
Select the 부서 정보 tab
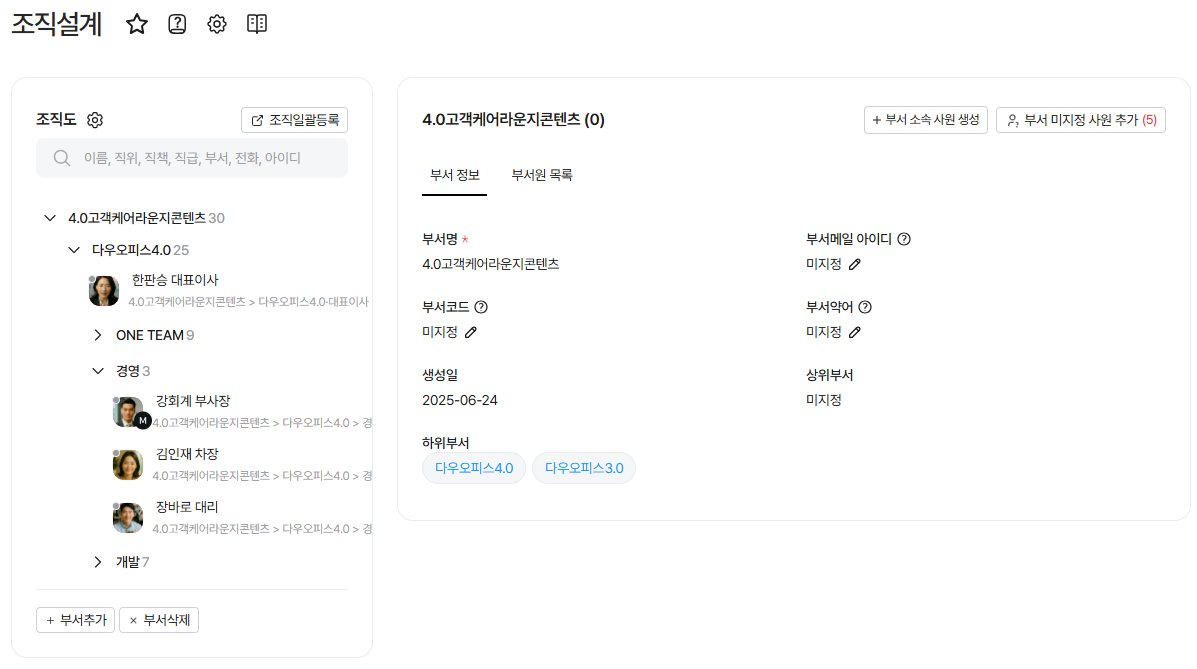(455, 175)
